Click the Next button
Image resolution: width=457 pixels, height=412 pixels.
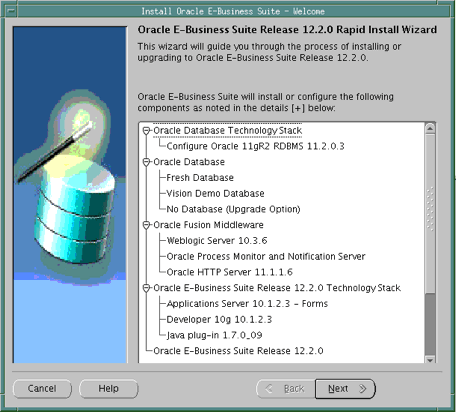[x=345, y=389]
